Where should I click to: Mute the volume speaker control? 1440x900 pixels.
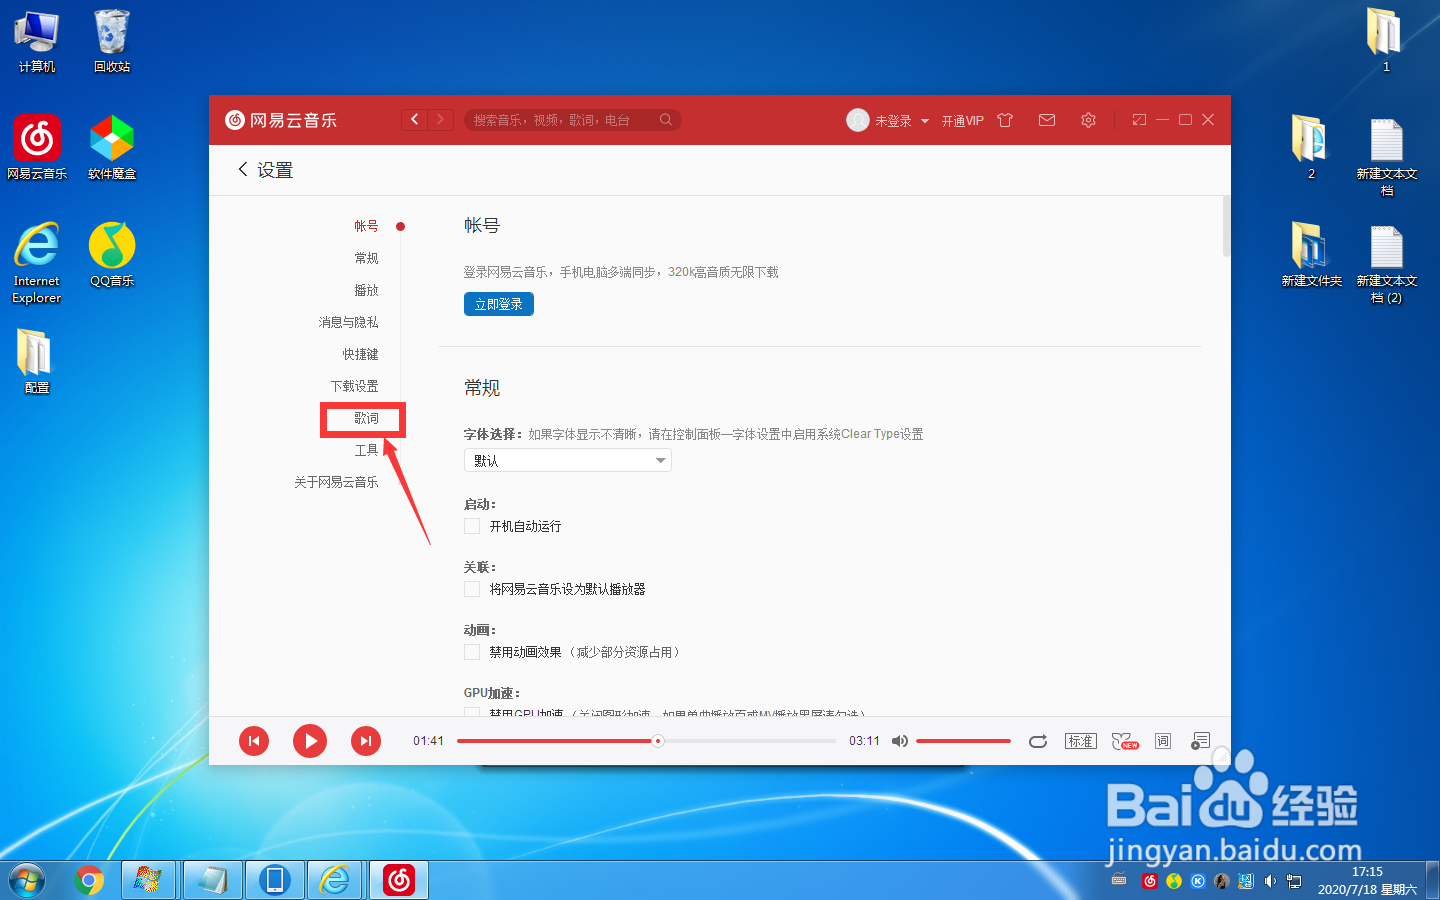pyautogui.click(x=899, y=741)
